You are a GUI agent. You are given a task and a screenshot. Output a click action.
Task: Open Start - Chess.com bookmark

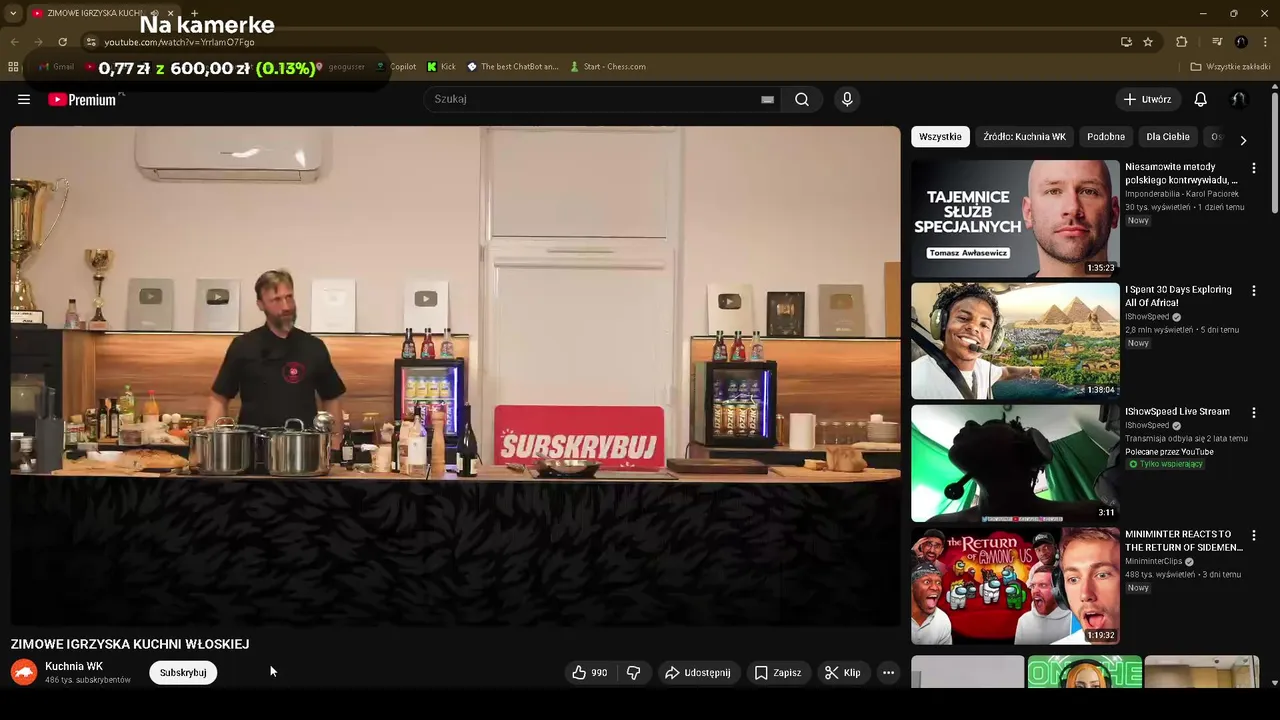(x=608, y=67)
